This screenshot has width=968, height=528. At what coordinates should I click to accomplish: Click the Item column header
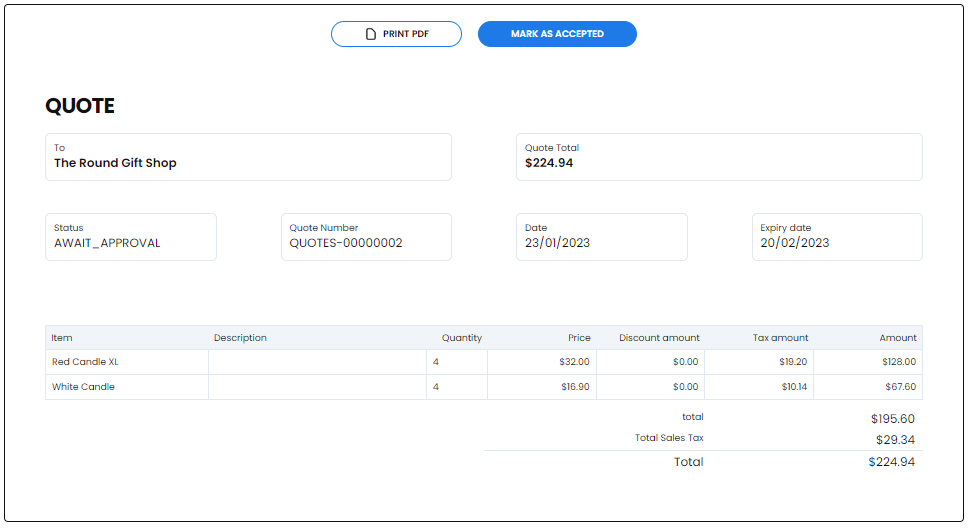click(x=62, y=338)
